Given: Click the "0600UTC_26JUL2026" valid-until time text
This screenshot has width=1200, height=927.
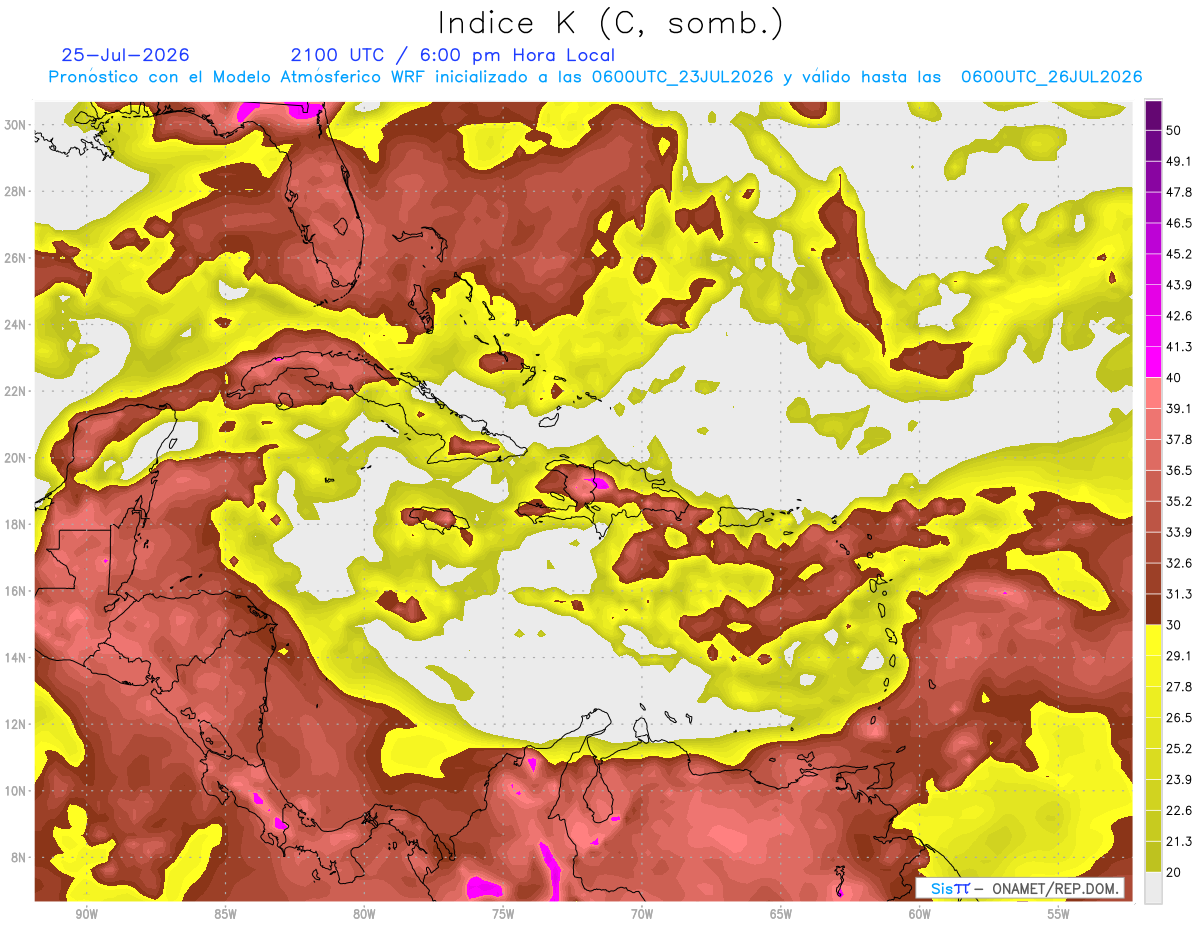Looking at the screenshot, I should click(1051, 77).
